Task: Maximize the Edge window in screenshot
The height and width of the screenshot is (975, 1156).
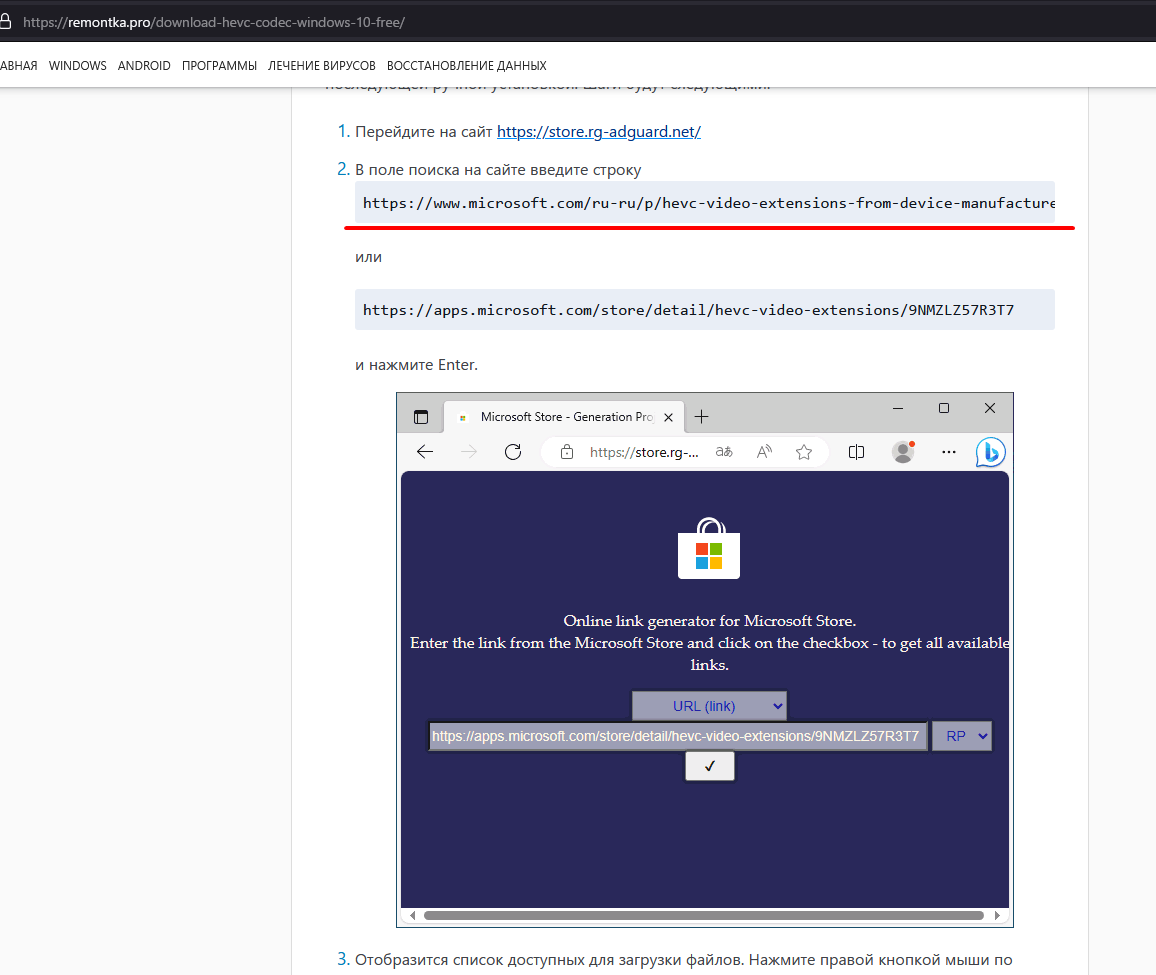Action: point(944,408)
